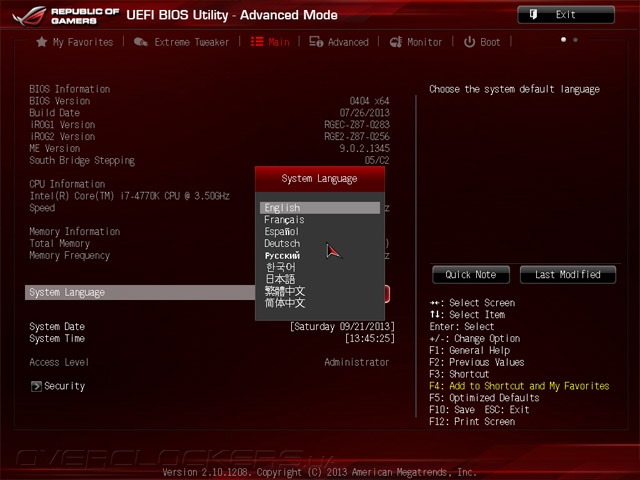Click the first page indicator dot

coord(563,40)
